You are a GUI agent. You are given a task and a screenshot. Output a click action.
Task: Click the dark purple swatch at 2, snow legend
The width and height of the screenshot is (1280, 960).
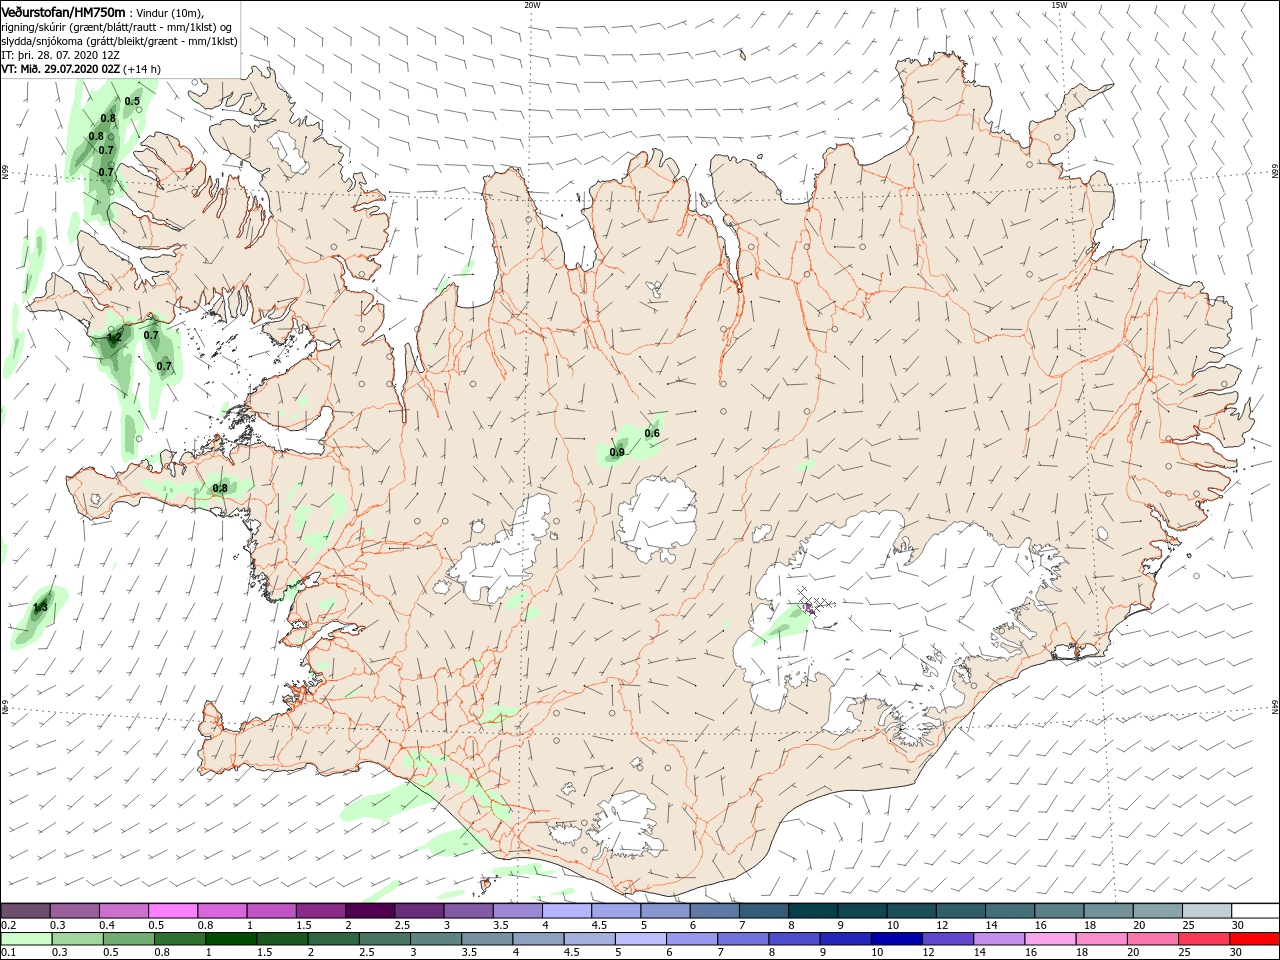[x=369, y=910]
